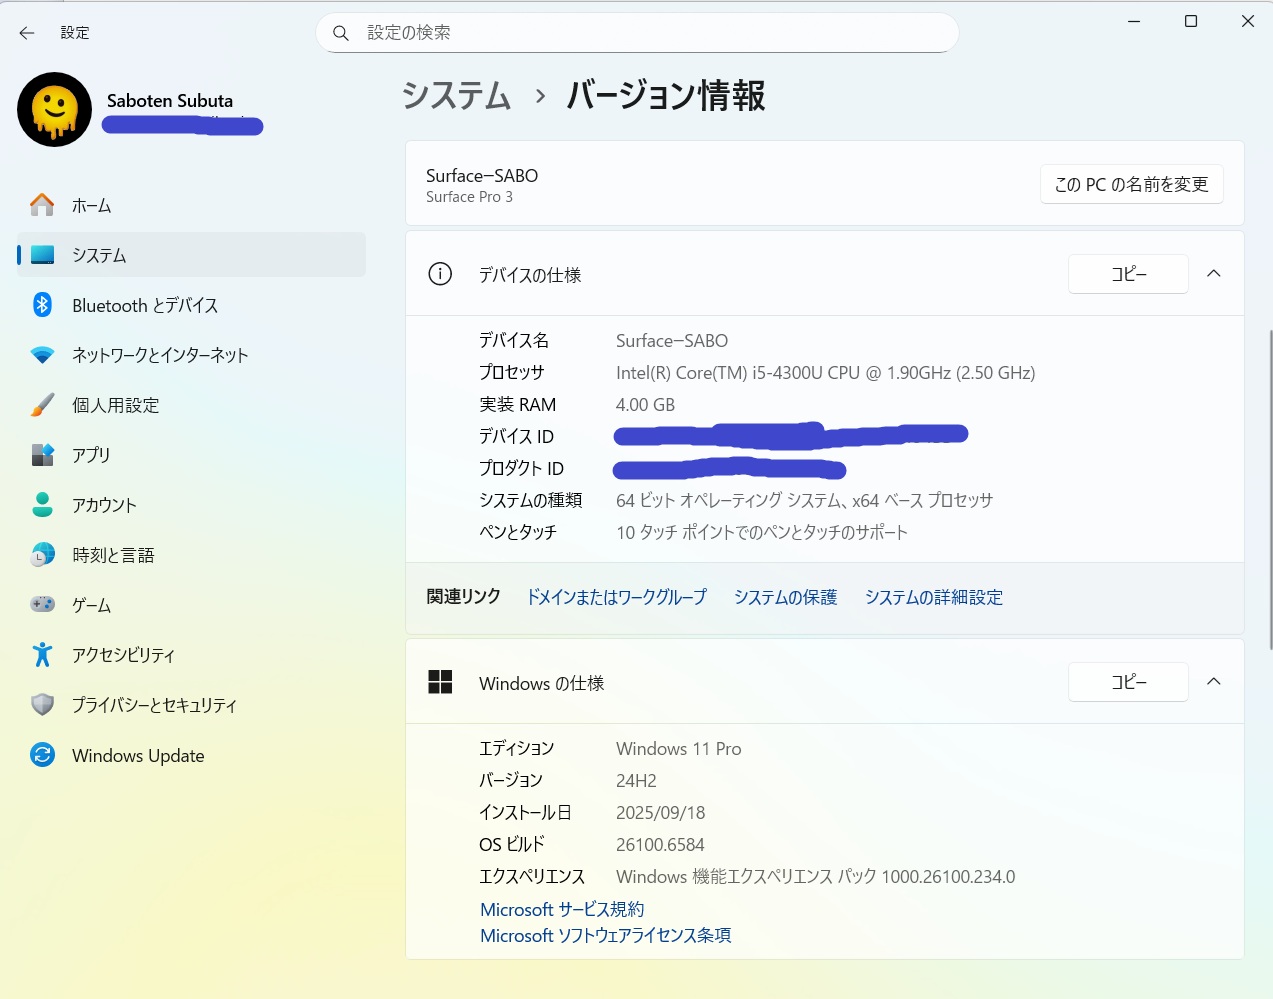
Task: Click the Windows Update sync icon
Action: [x=42, y=755]
